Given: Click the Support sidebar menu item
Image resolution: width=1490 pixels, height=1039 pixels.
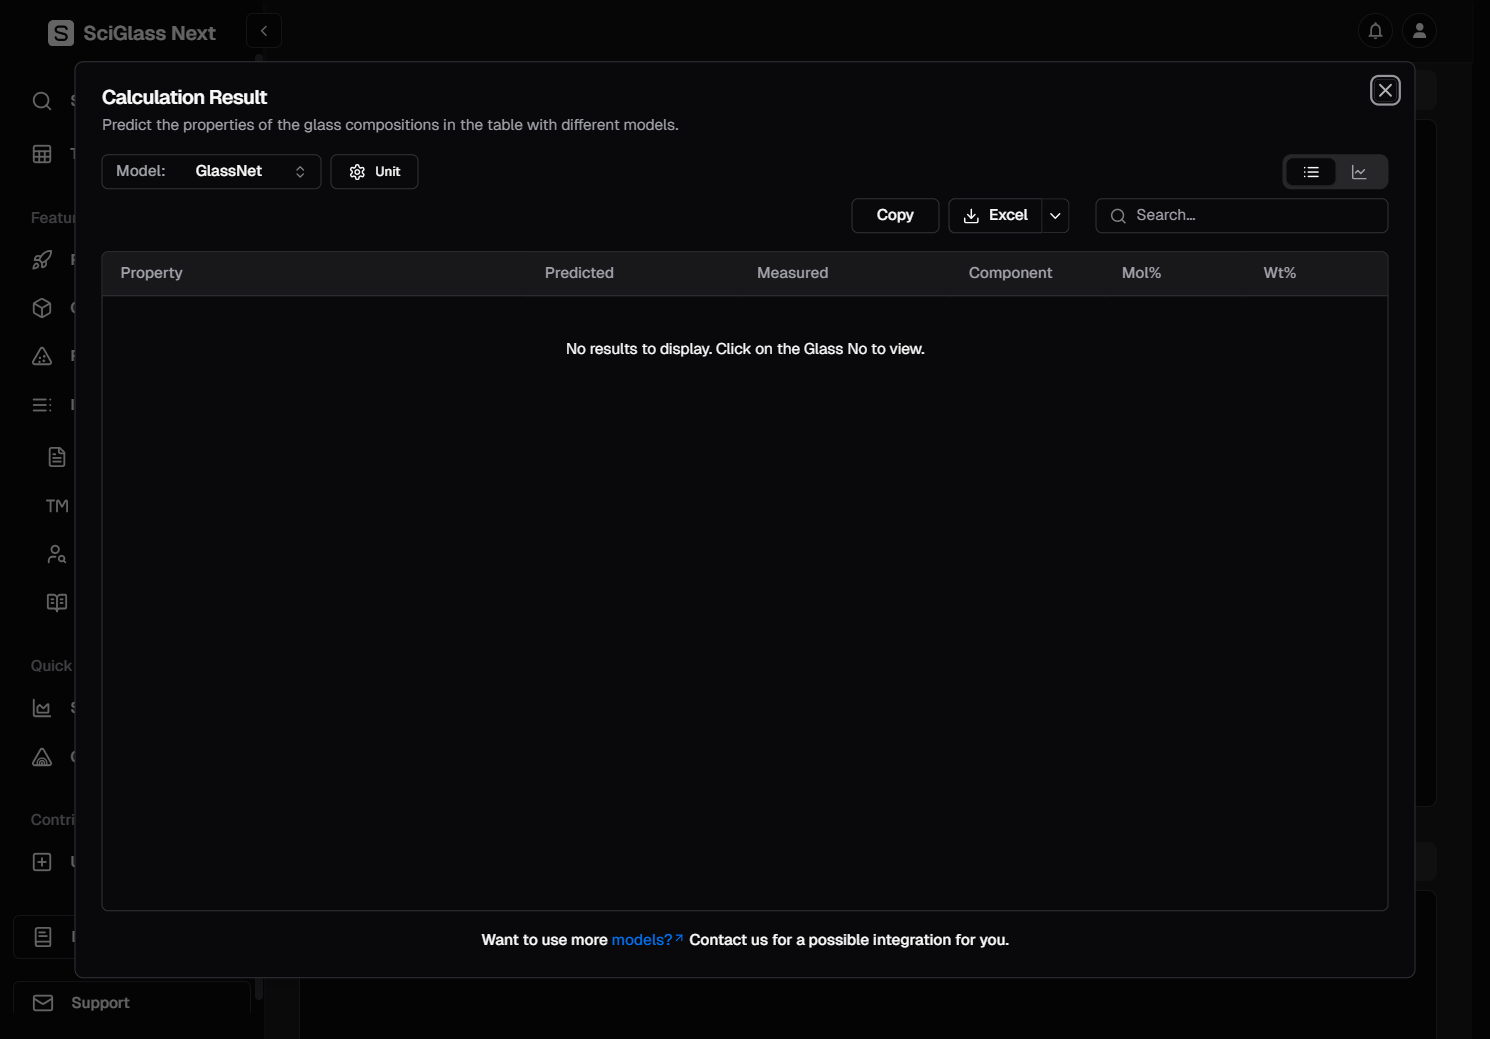Looking at the screenshot, I should pos(100,1003).
